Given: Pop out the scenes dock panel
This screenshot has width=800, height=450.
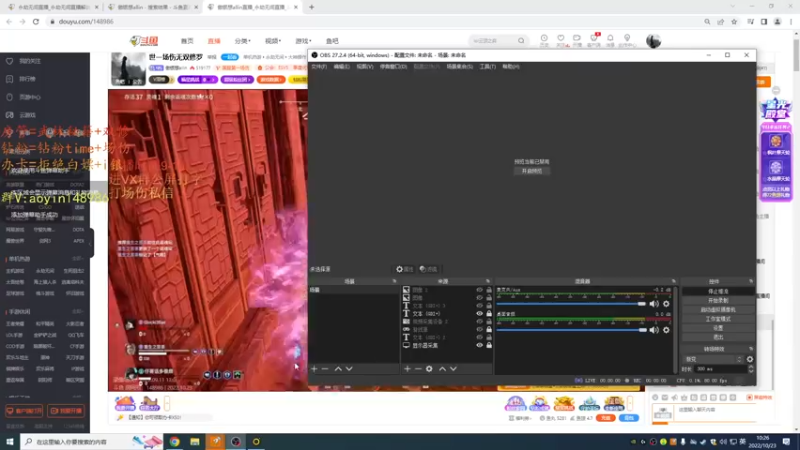Looking at the screenshot, I should tap(394, 281).
